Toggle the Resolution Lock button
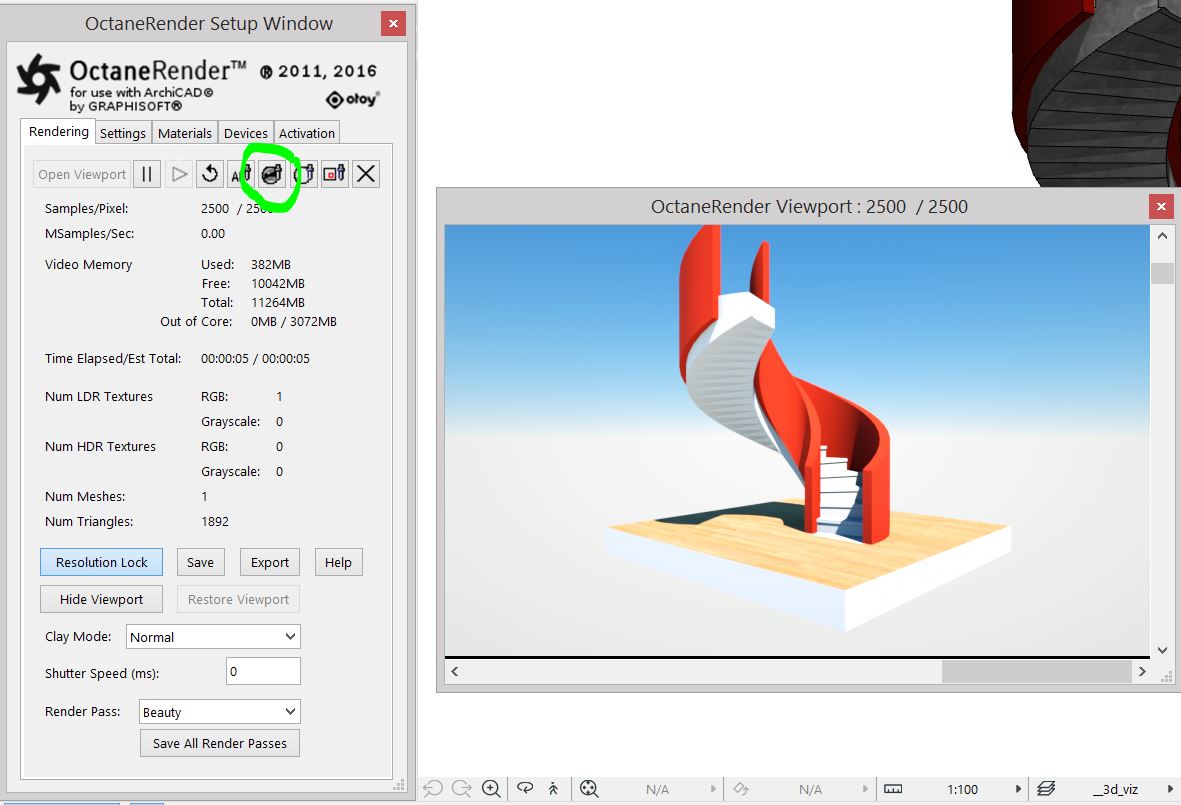 coord(102,563)
